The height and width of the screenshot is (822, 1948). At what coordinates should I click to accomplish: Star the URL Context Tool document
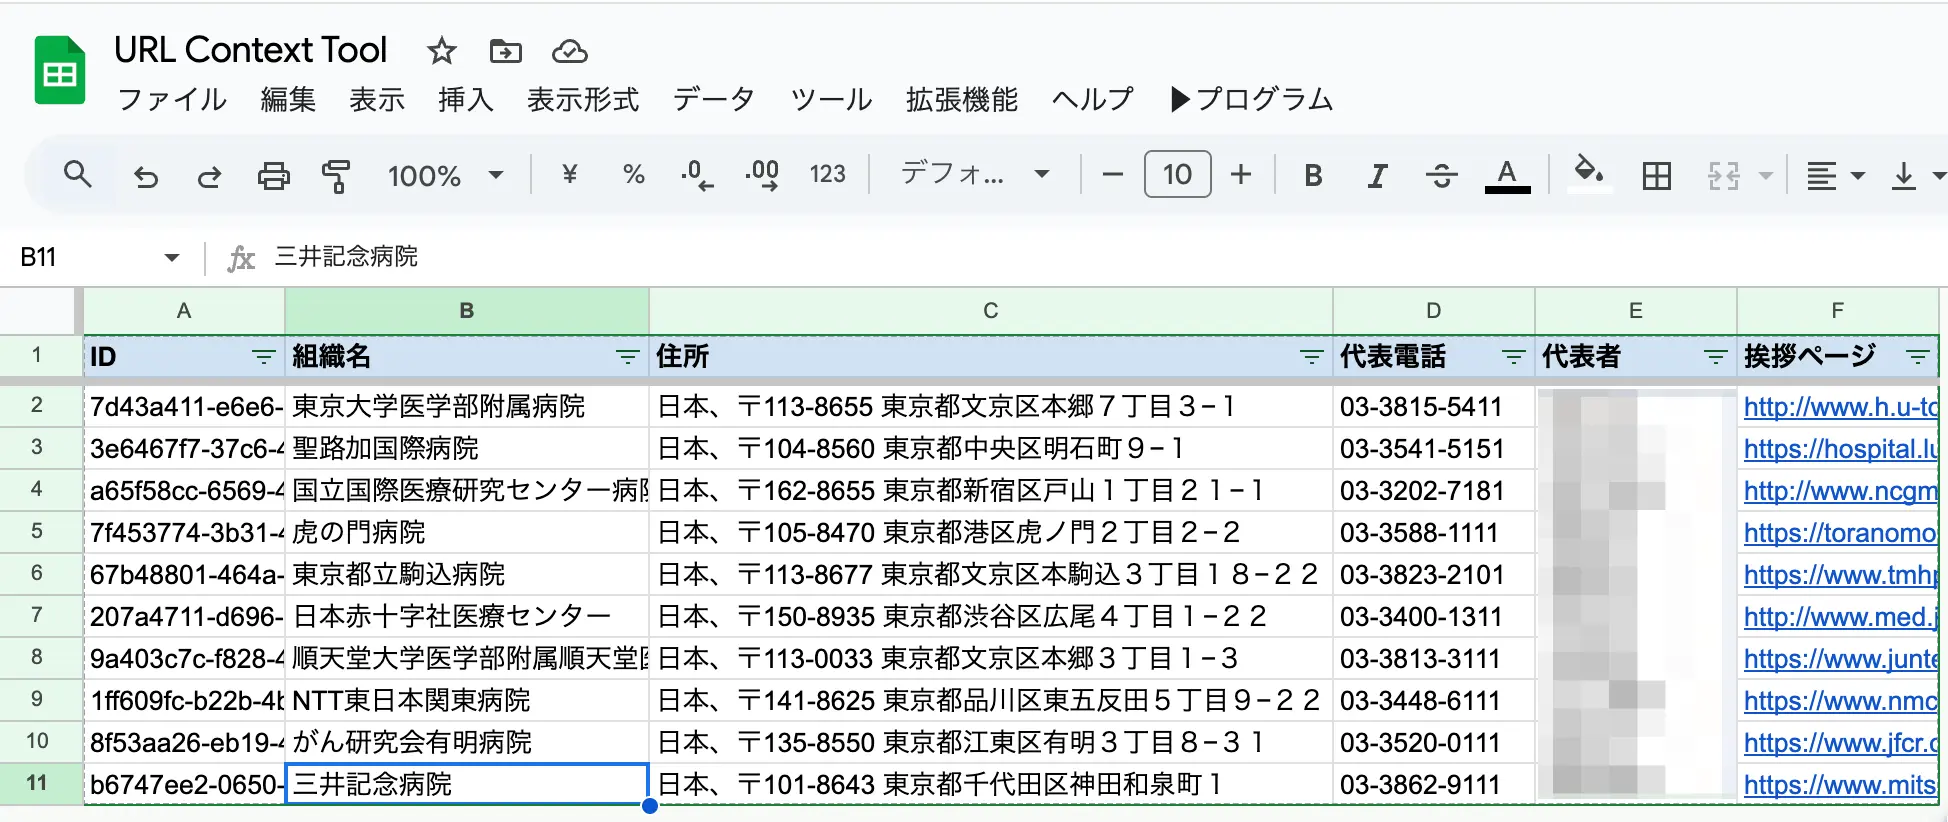[441, 51]
